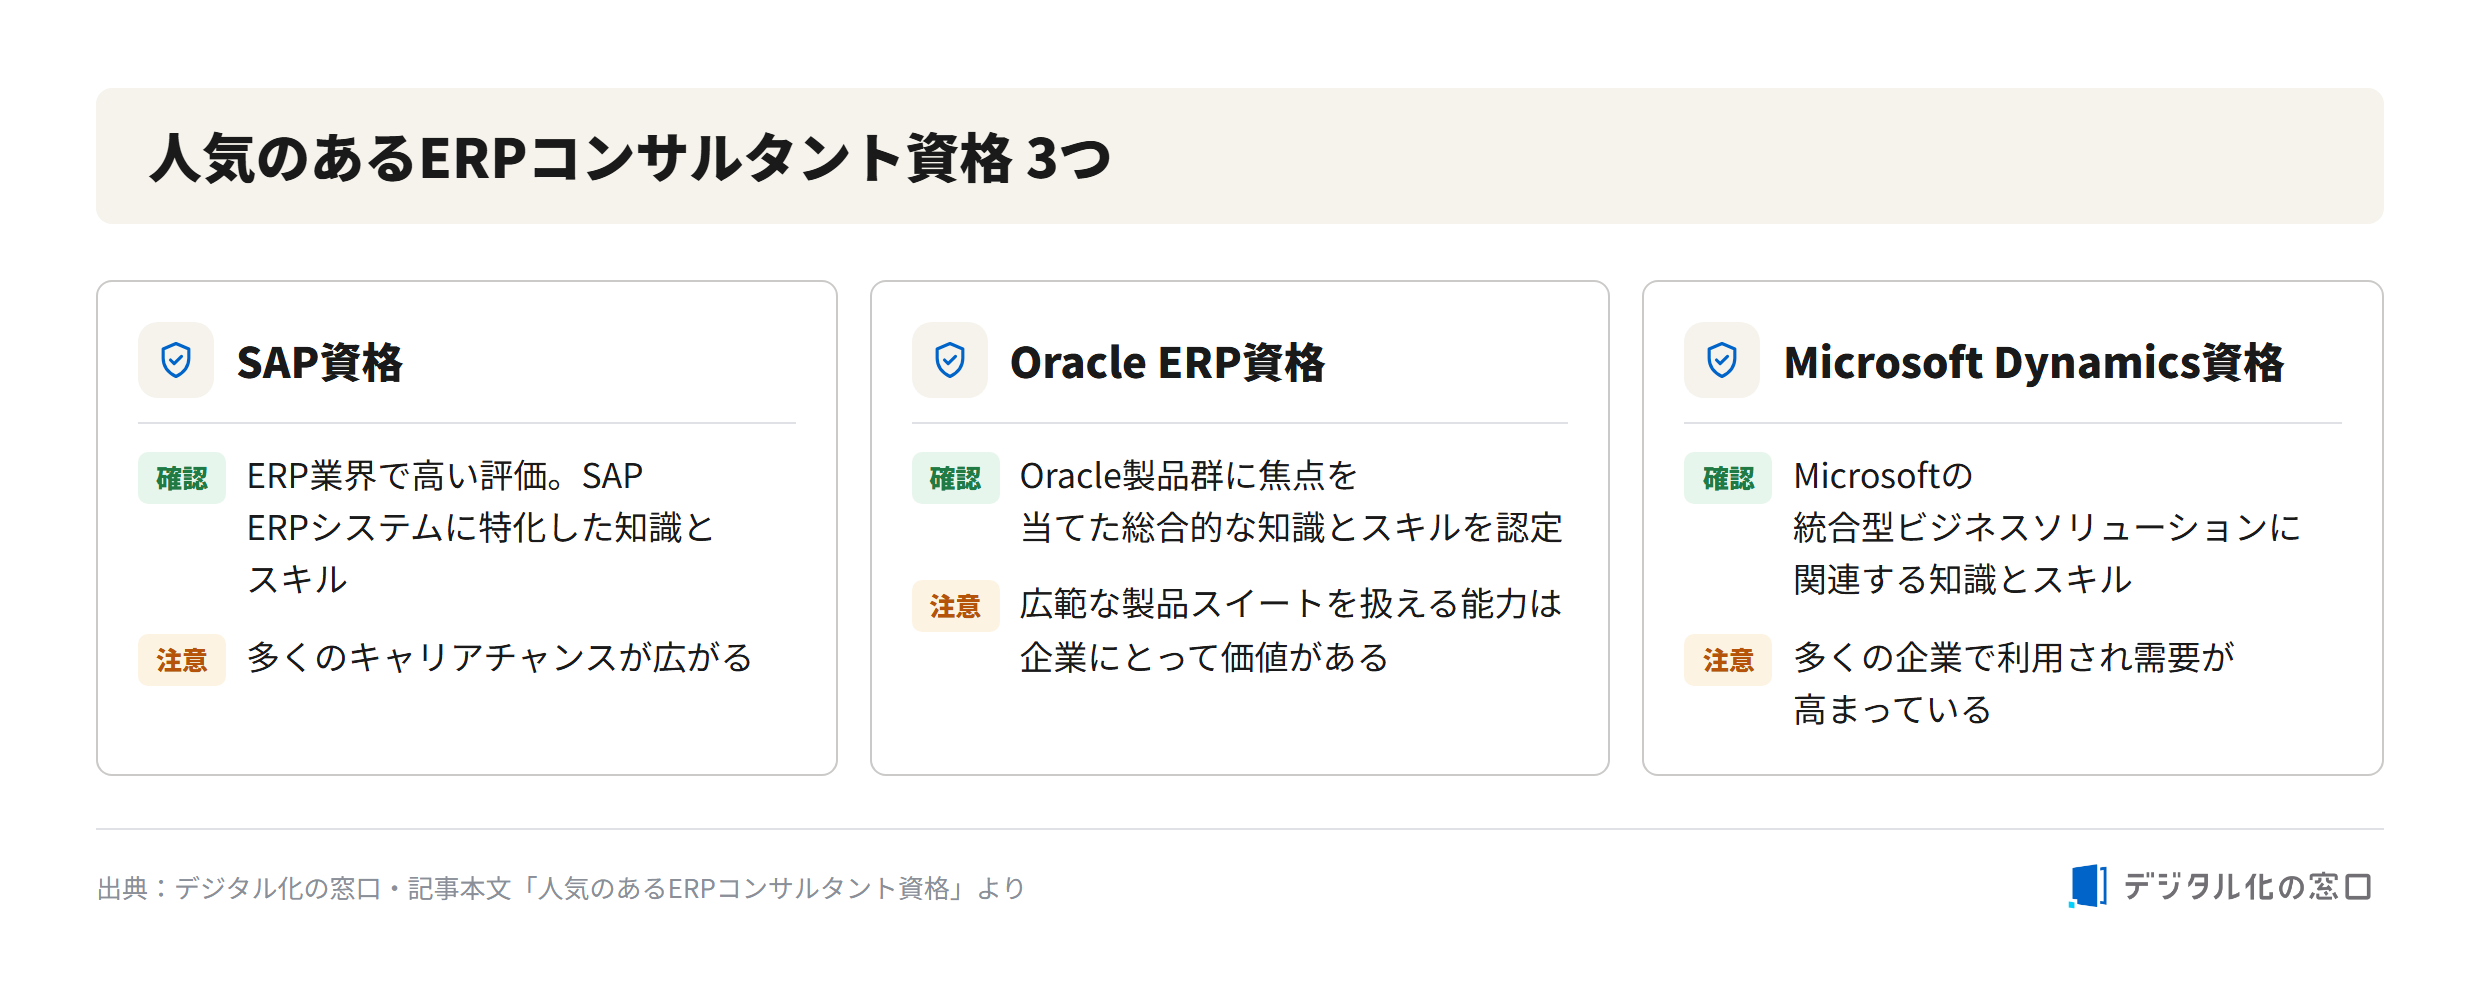Click the heading 人気のあるERPコンサルタント資格 3つ
2480x1004 pixels.
coord(630,158)
